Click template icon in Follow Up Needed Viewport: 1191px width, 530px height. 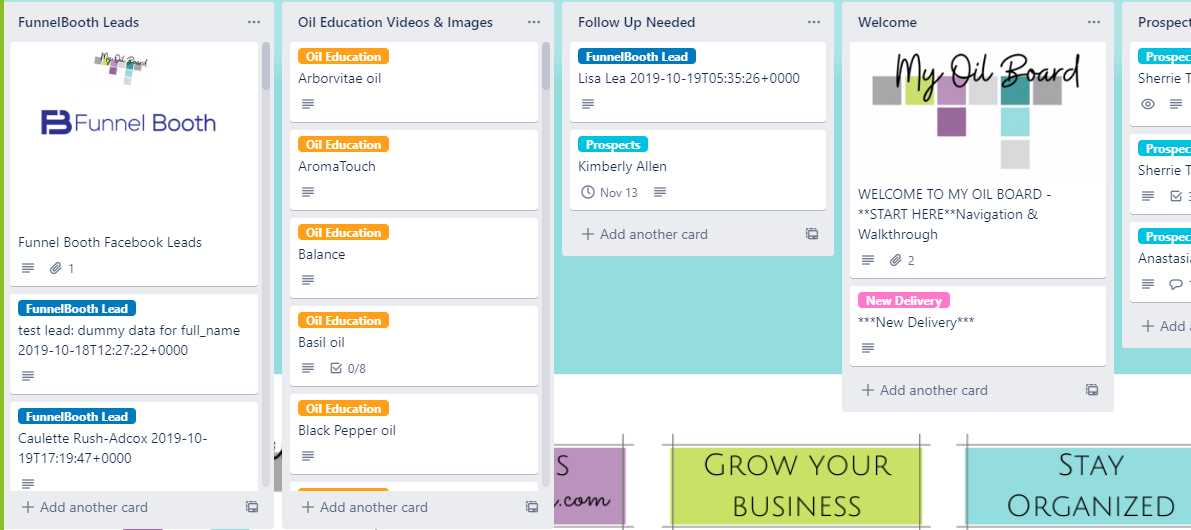(812, 234)
